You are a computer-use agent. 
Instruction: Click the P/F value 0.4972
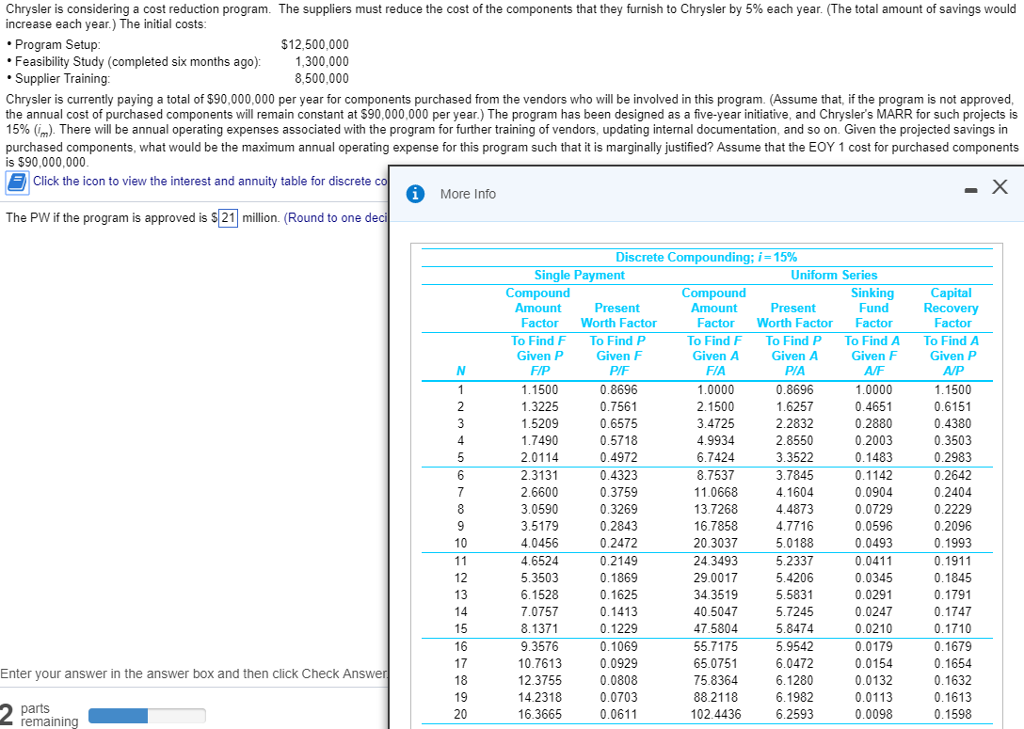pos(618,457)
